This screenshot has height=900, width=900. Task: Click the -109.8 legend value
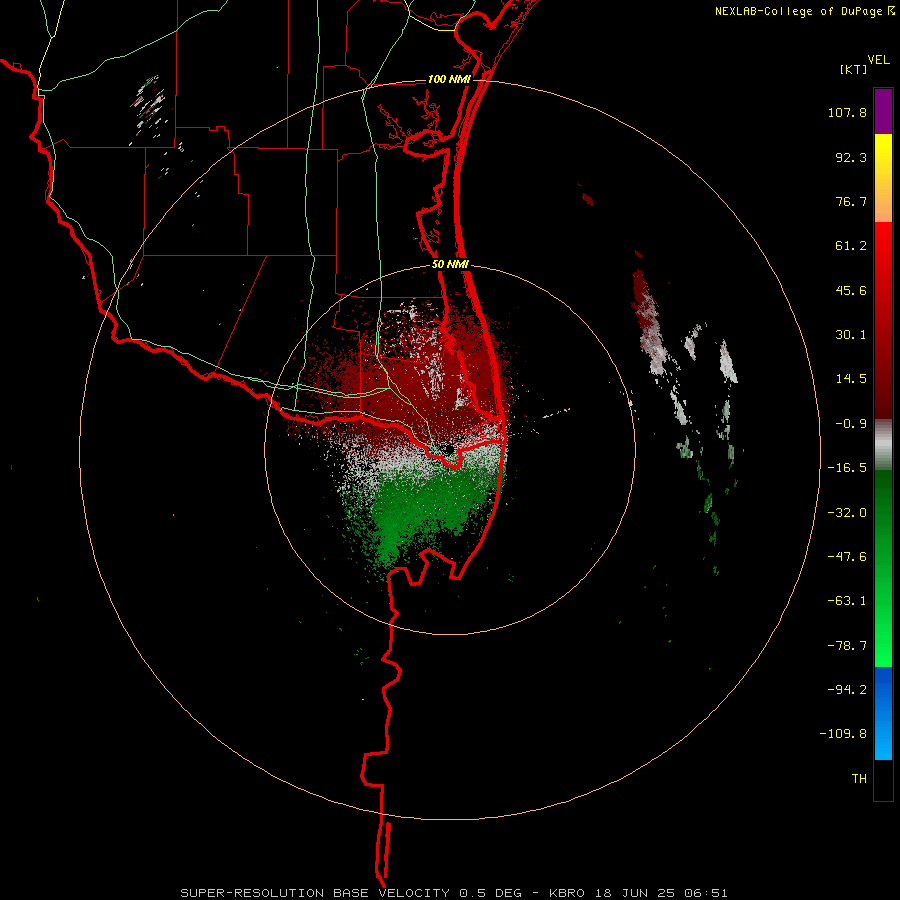[x=843, y=734]
